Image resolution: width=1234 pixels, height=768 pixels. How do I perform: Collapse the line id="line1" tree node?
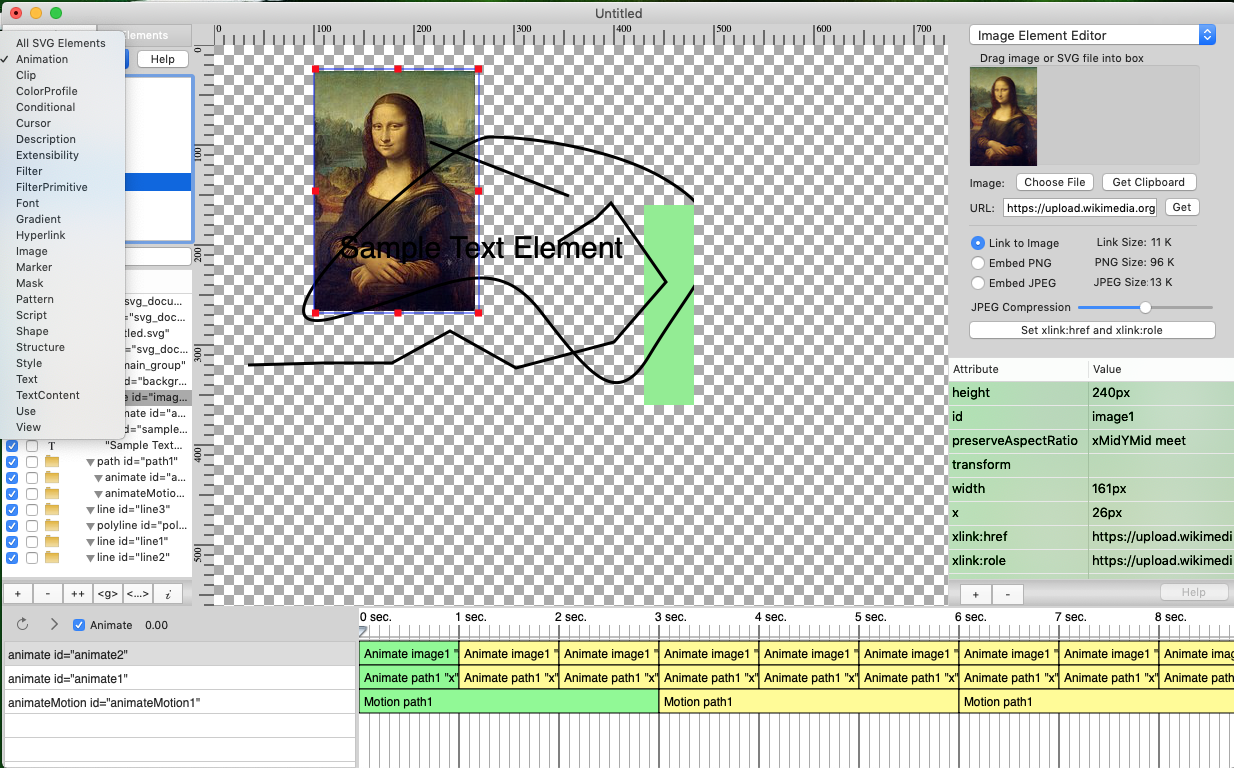[x=90, y=542]
